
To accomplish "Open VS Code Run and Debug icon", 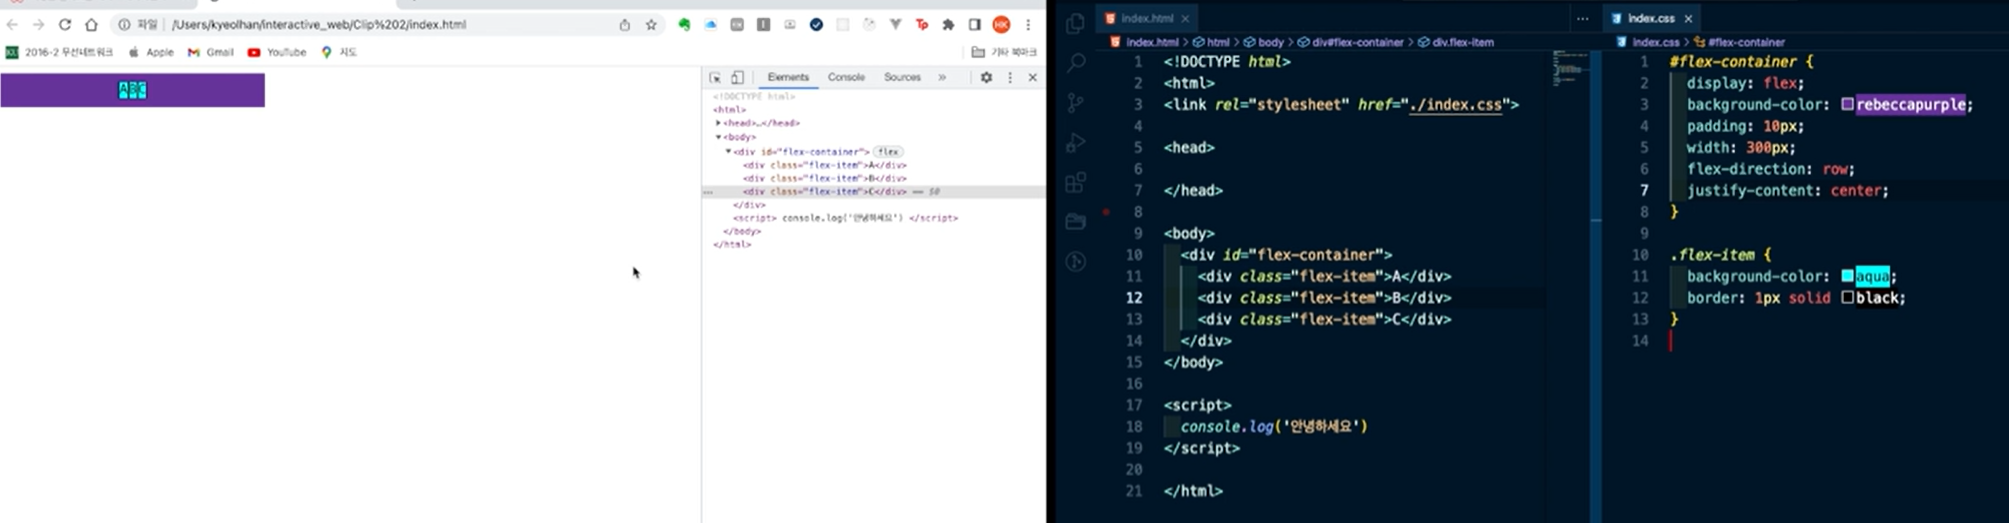I will click(1076, 143).
